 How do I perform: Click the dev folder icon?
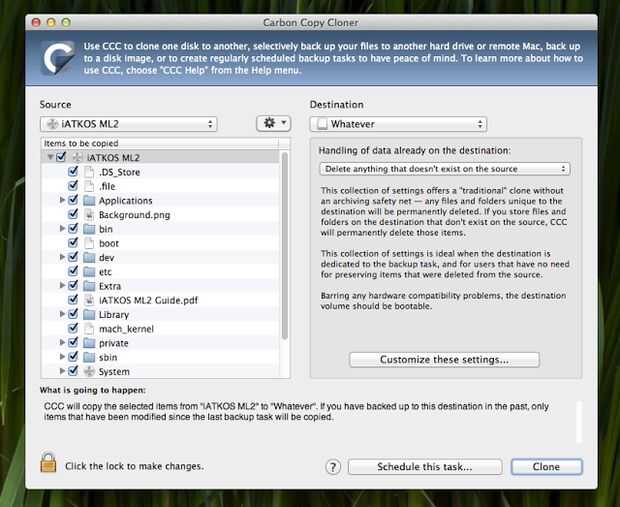tap(89, 257)
